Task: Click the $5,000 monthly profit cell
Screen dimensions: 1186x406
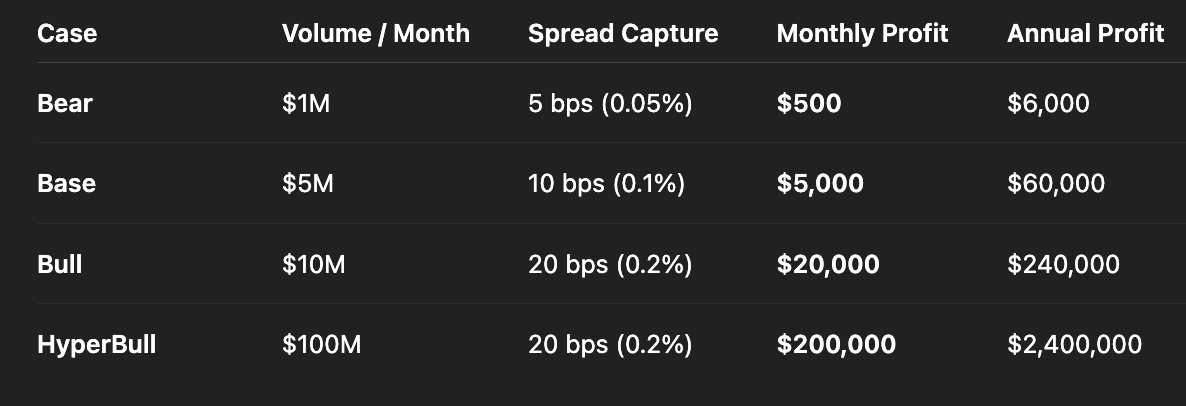Action: click(820, 184)
